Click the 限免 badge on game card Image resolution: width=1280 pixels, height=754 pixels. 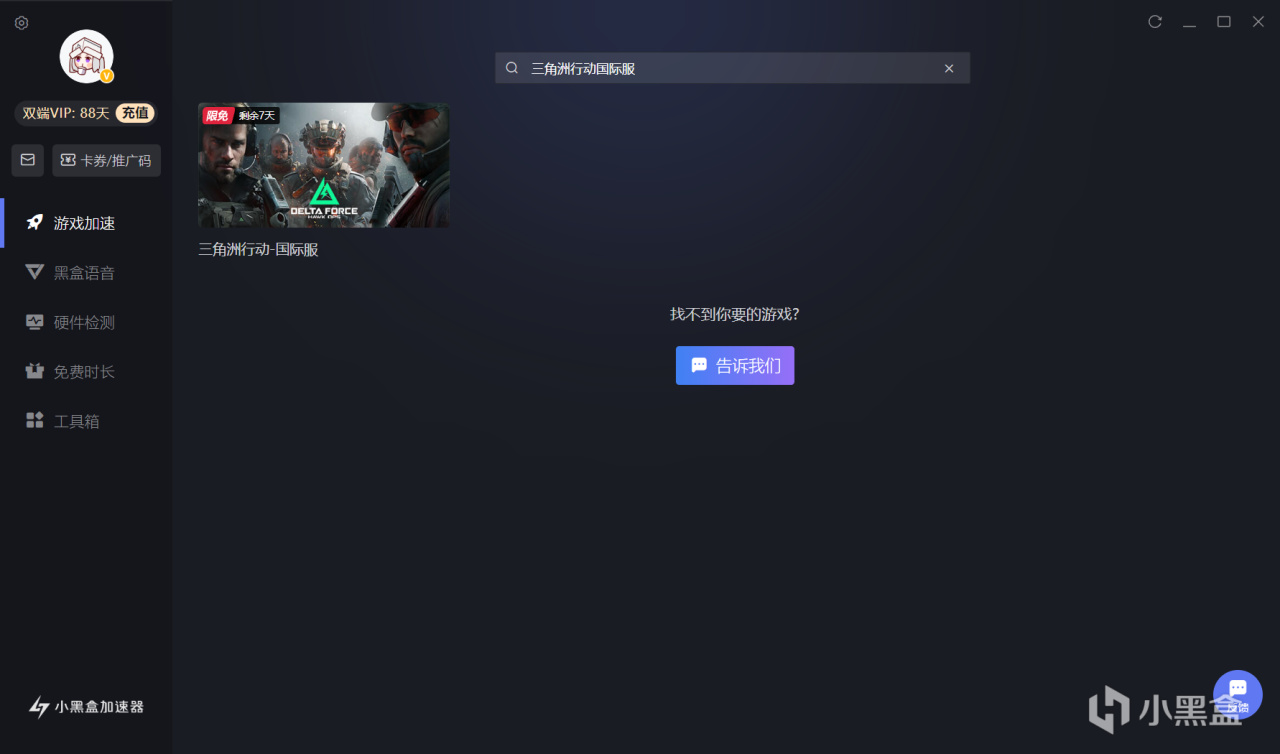tap(217, 115)
